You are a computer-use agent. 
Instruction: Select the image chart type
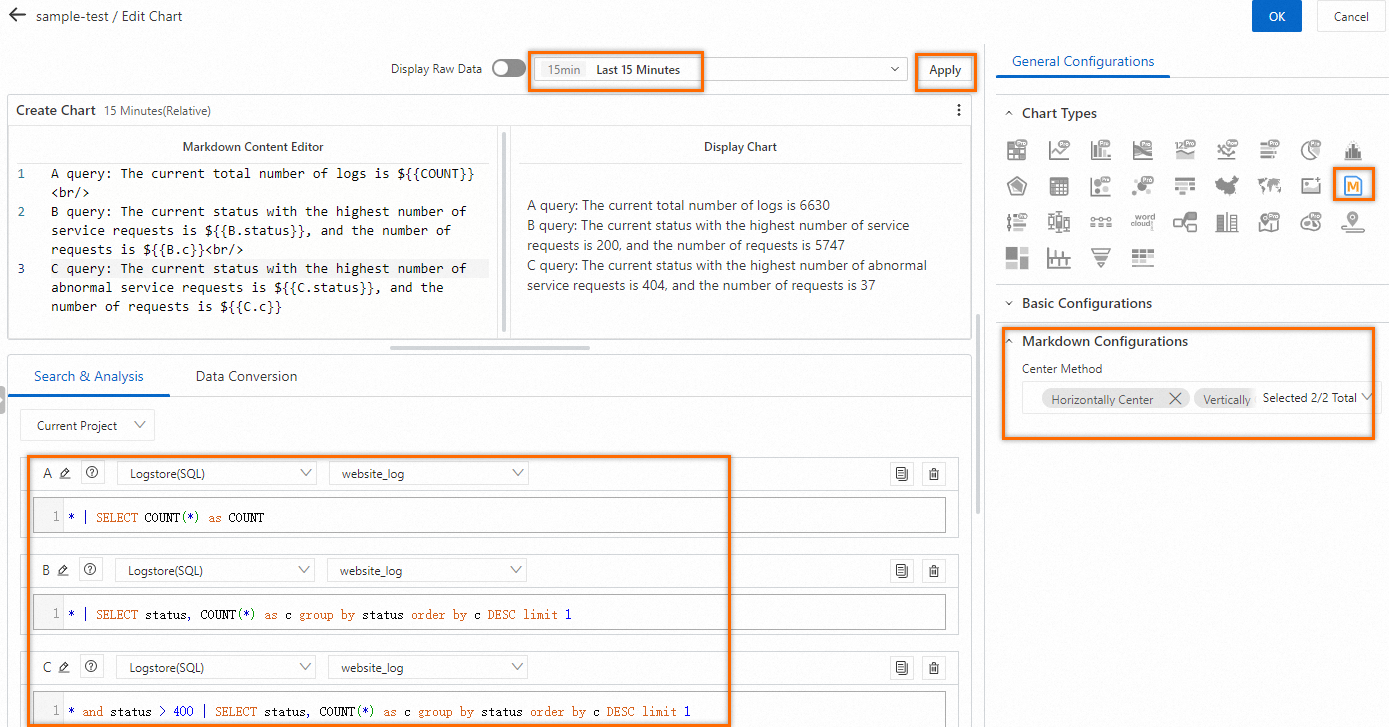1311,186
